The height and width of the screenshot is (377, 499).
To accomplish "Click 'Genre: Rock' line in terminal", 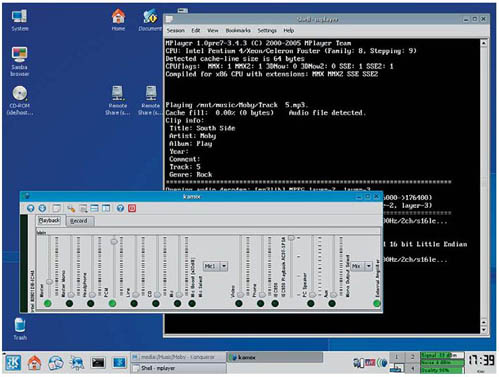I will coord(191,174).
